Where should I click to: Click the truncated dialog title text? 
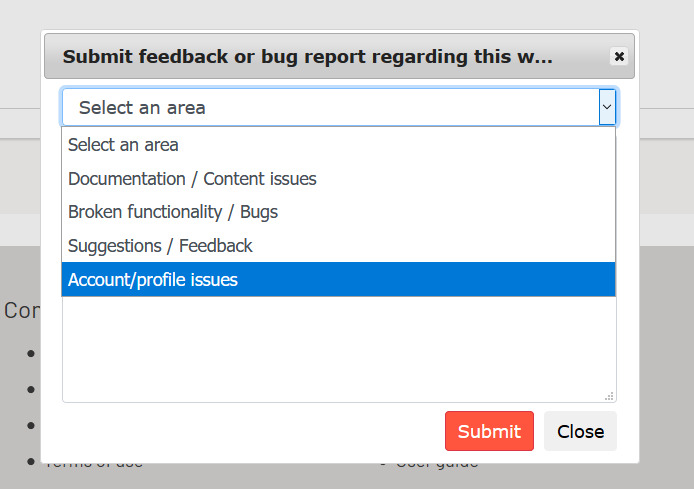click(x=307, y=57)
